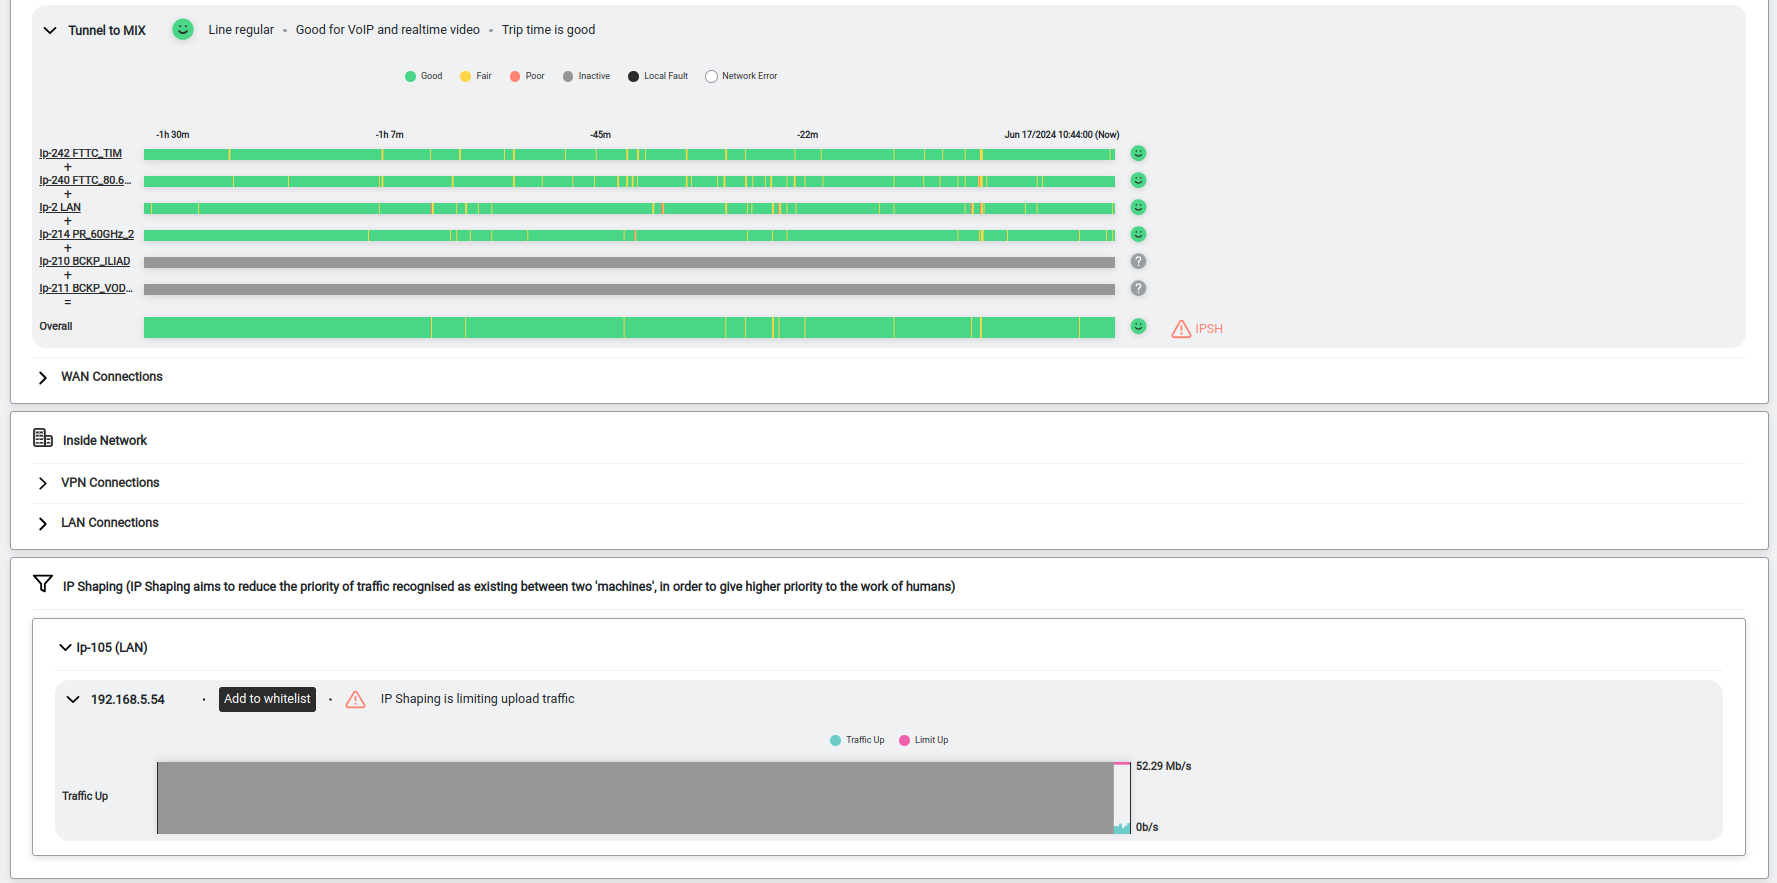Expand the WAN Connections section
Image resolution: width=1777 pixels, height=883 pixels.
[x=42, y=377]
